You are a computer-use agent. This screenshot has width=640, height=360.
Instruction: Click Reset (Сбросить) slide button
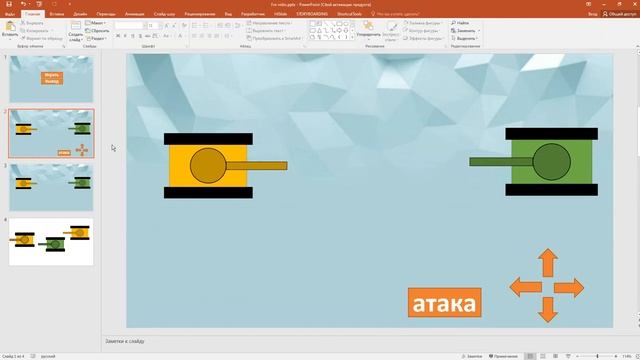coord(97,31)
